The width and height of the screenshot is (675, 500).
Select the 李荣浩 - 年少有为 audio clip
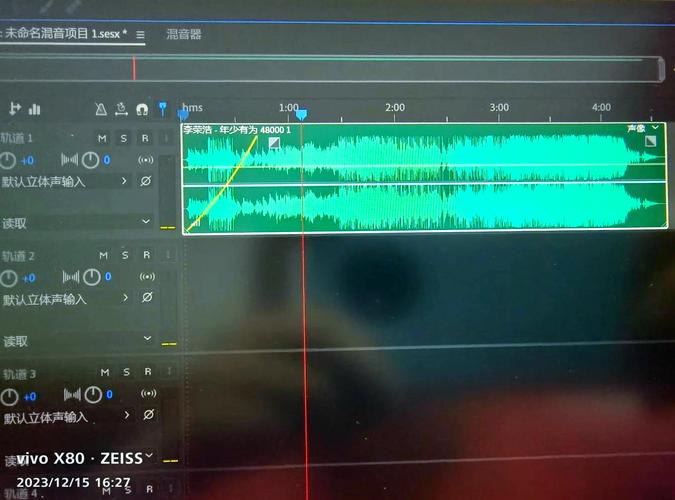(424, 179)
